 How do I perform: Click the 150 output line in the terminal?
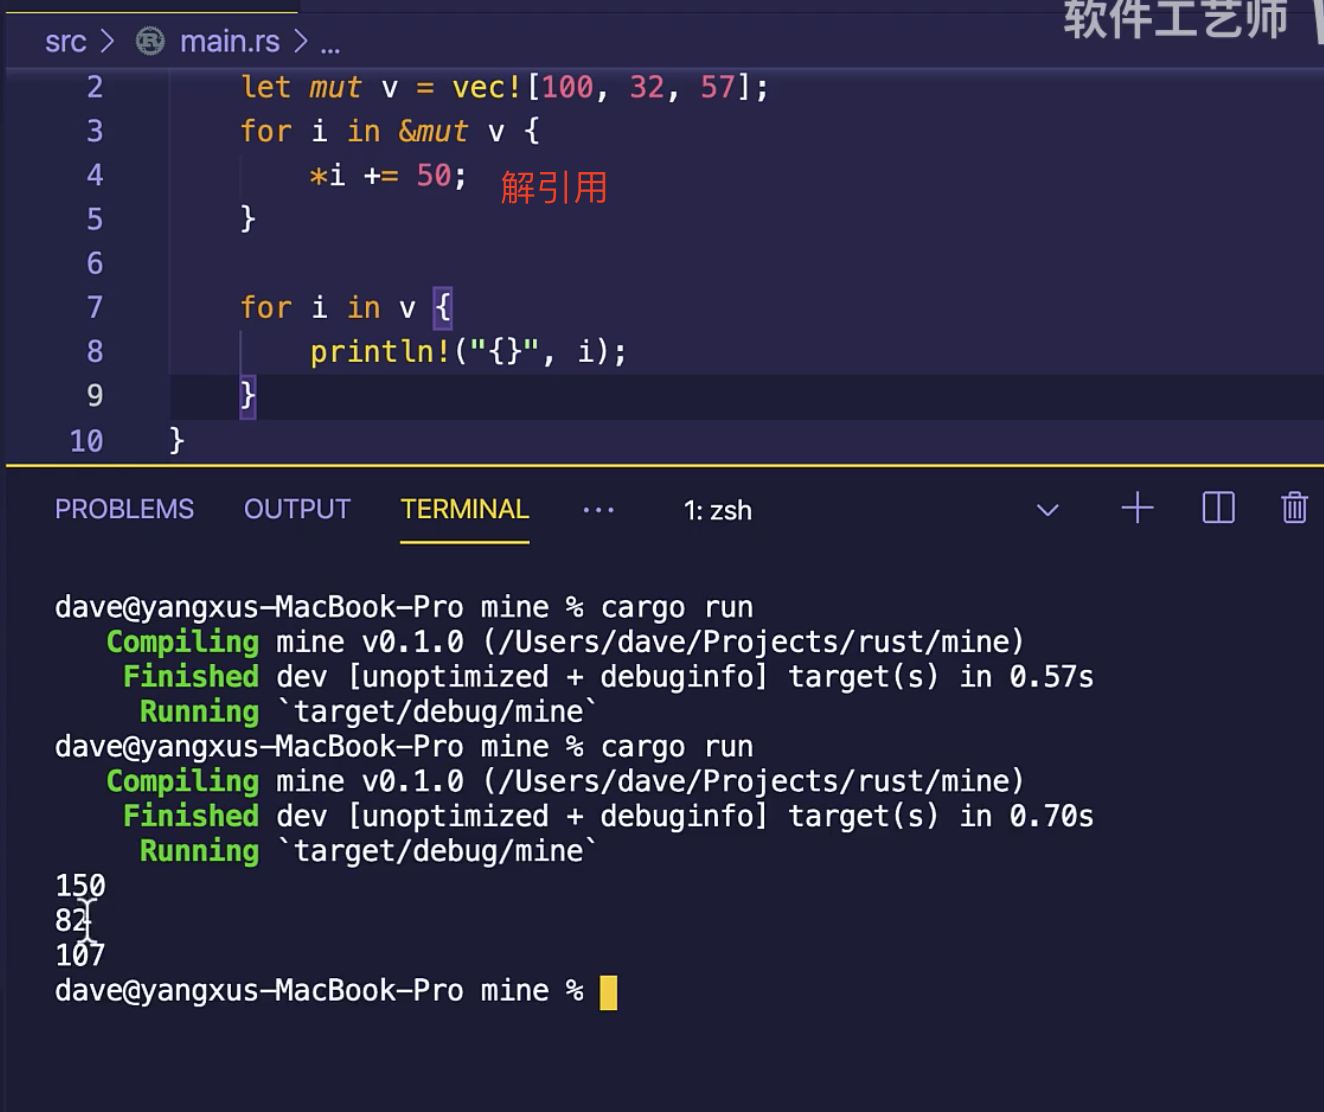(x=80, y=886)
